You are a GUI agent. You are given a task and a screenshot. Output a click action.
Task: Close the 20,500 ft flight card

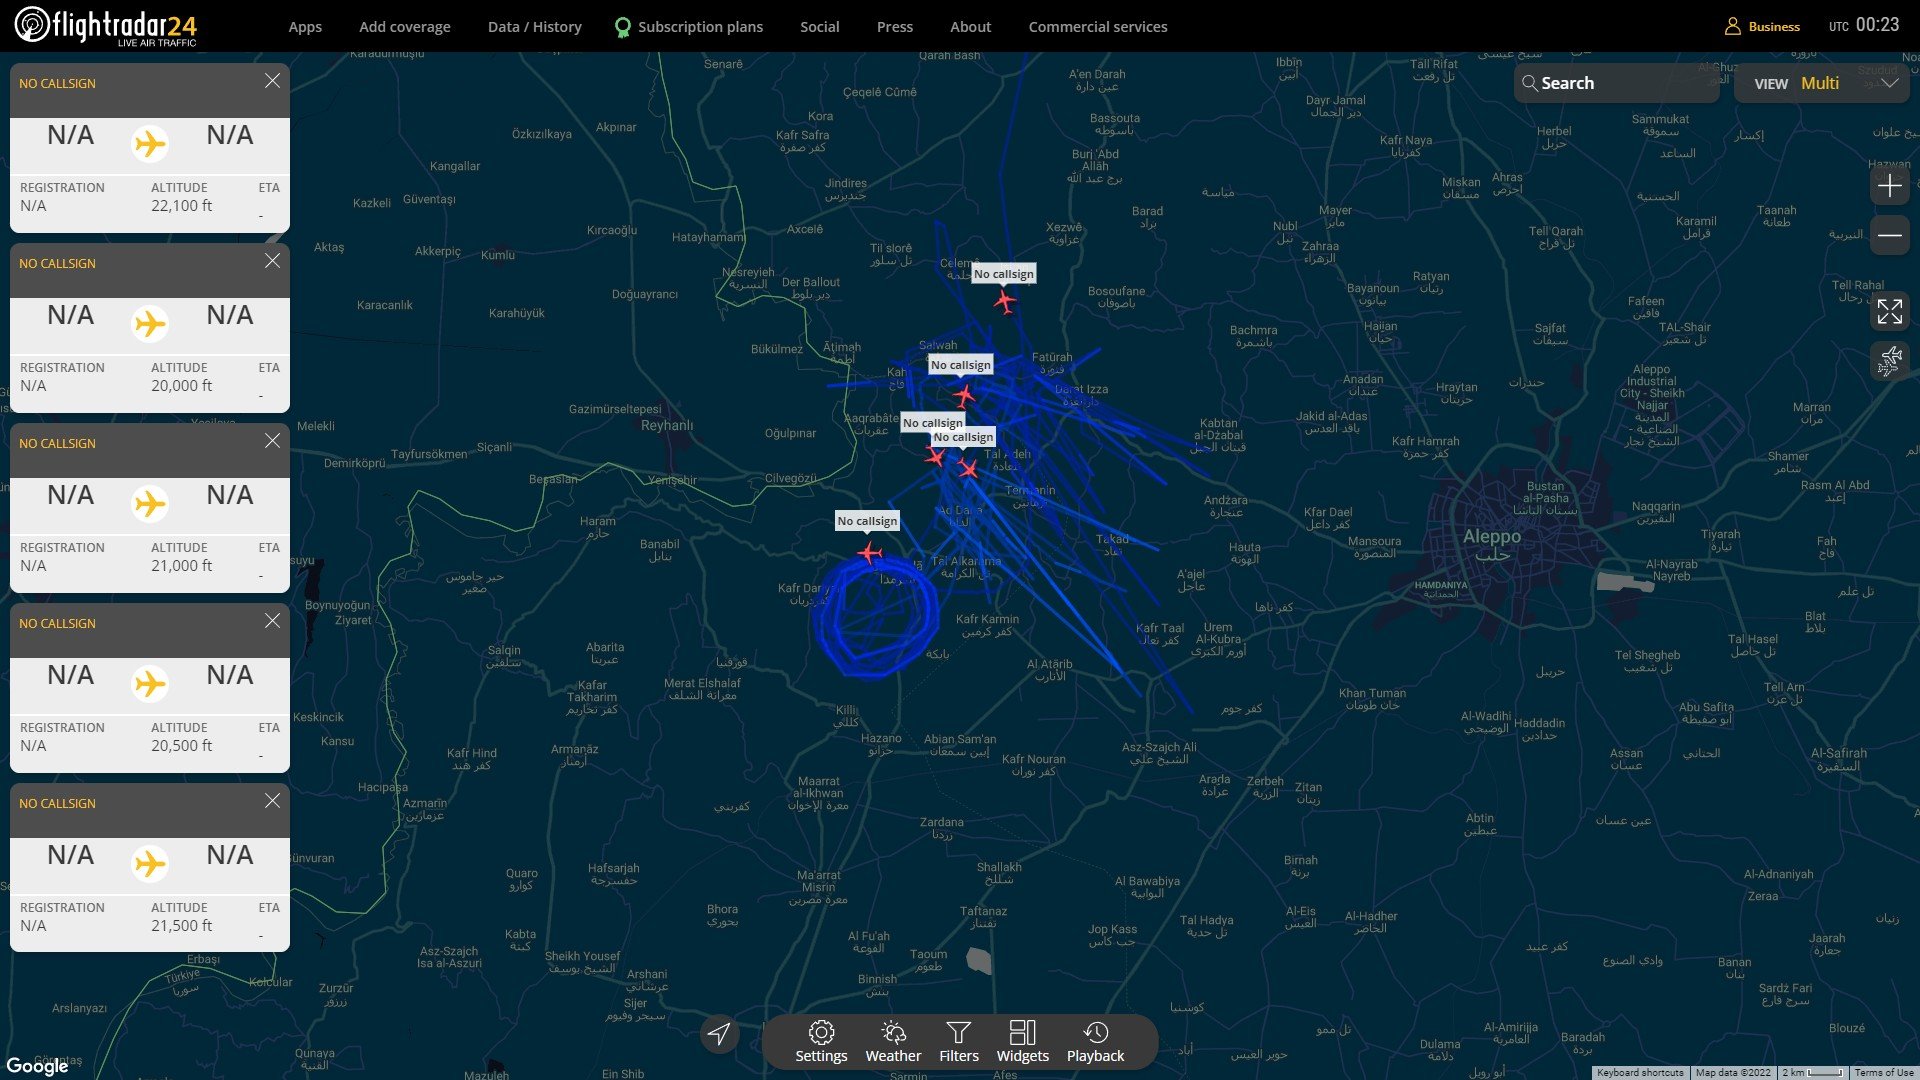pyautogui.click(x=272, y=621)
